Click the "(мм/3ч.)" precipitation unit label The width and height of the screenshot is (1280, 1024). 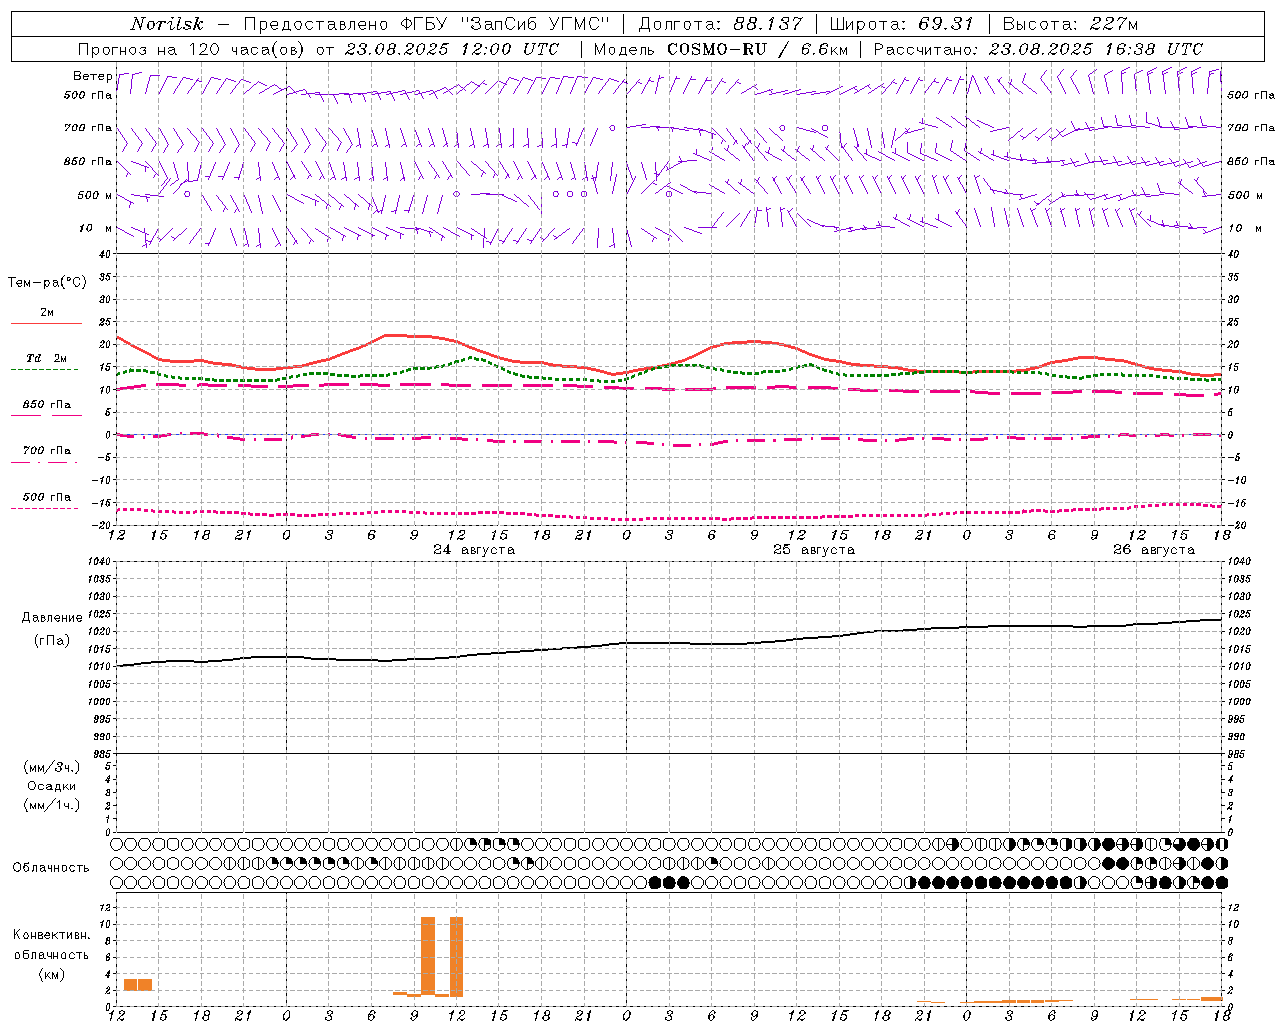(x=51, y=767)
